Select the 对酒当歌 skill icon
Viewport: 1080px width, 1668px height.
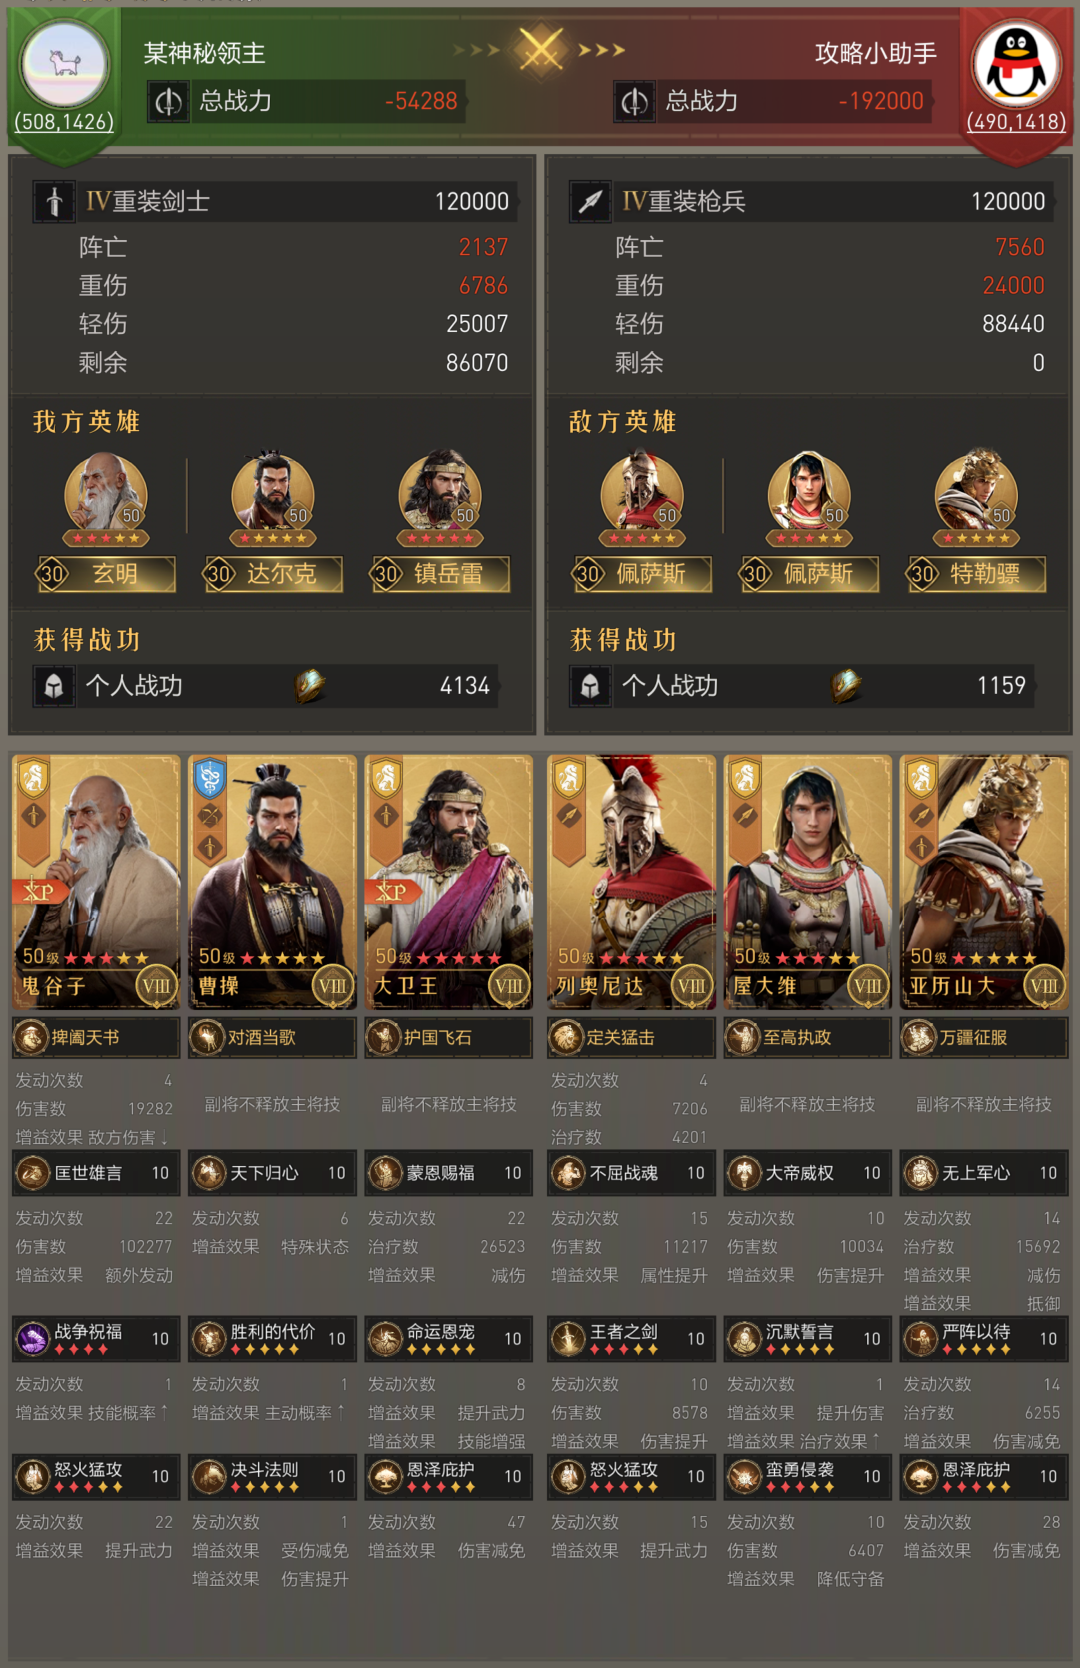click(x=207, y=1038)
